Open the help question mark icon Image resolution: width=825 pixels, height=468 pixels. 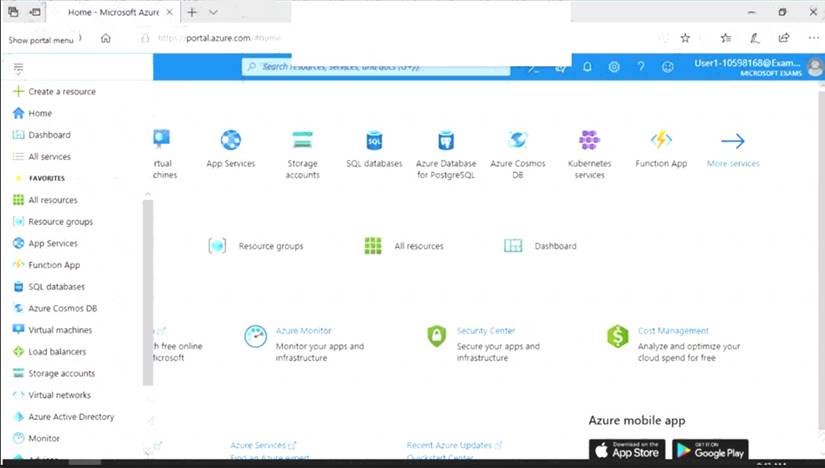(641, 67)
